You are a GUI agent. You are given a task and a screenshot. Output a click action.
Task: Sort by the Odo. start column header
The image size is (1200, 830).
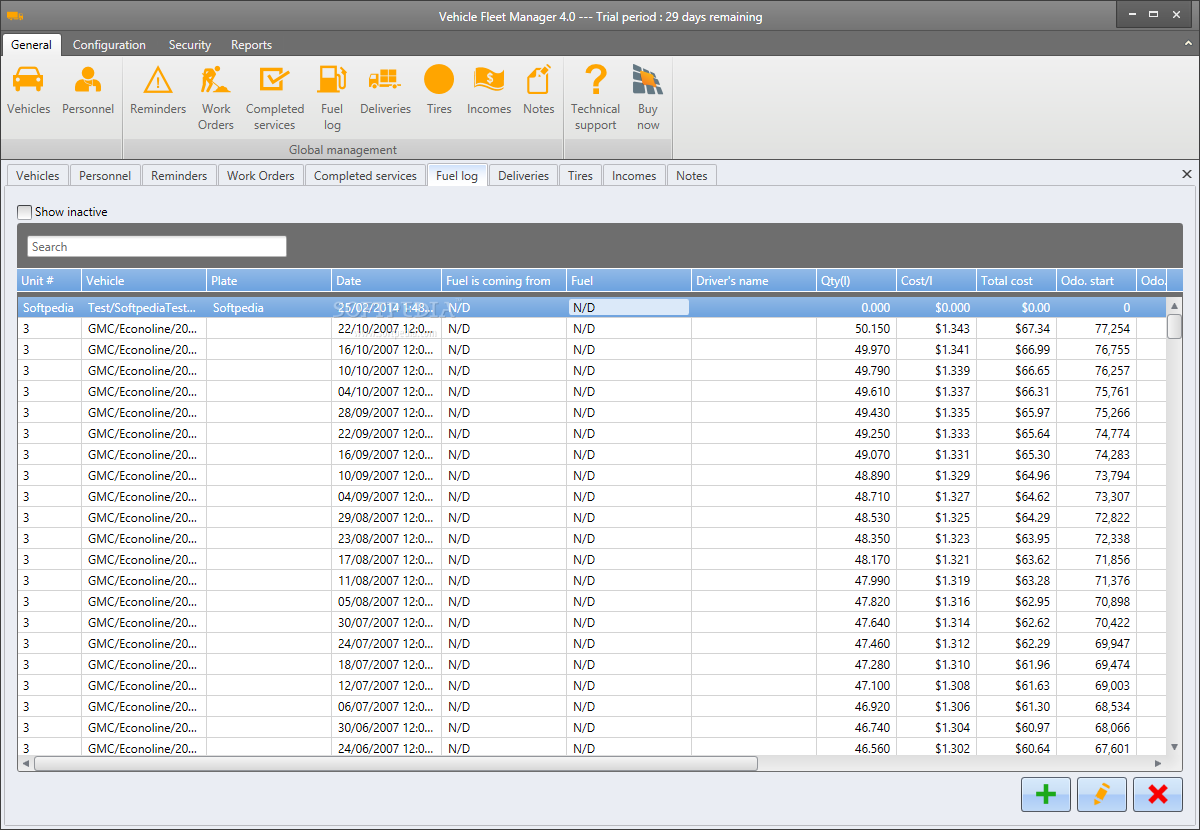pos(1096,281)
